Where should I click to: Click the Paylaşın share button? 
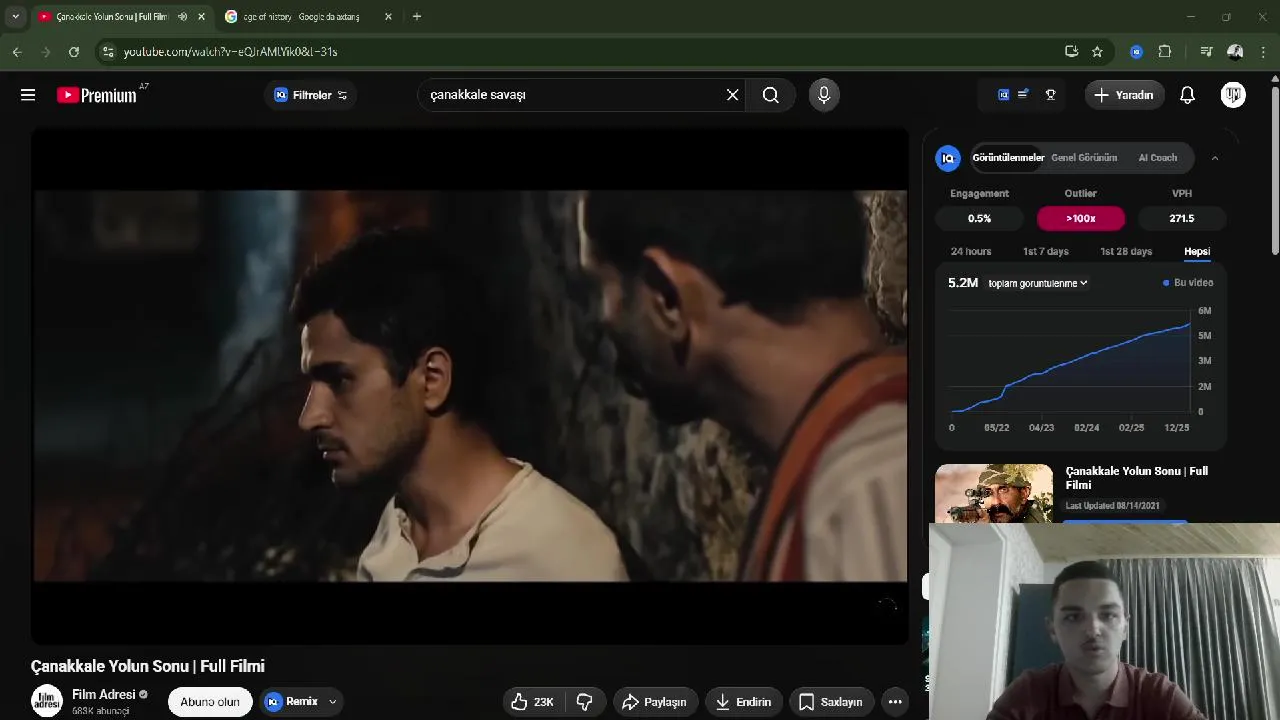coord(655,702)
